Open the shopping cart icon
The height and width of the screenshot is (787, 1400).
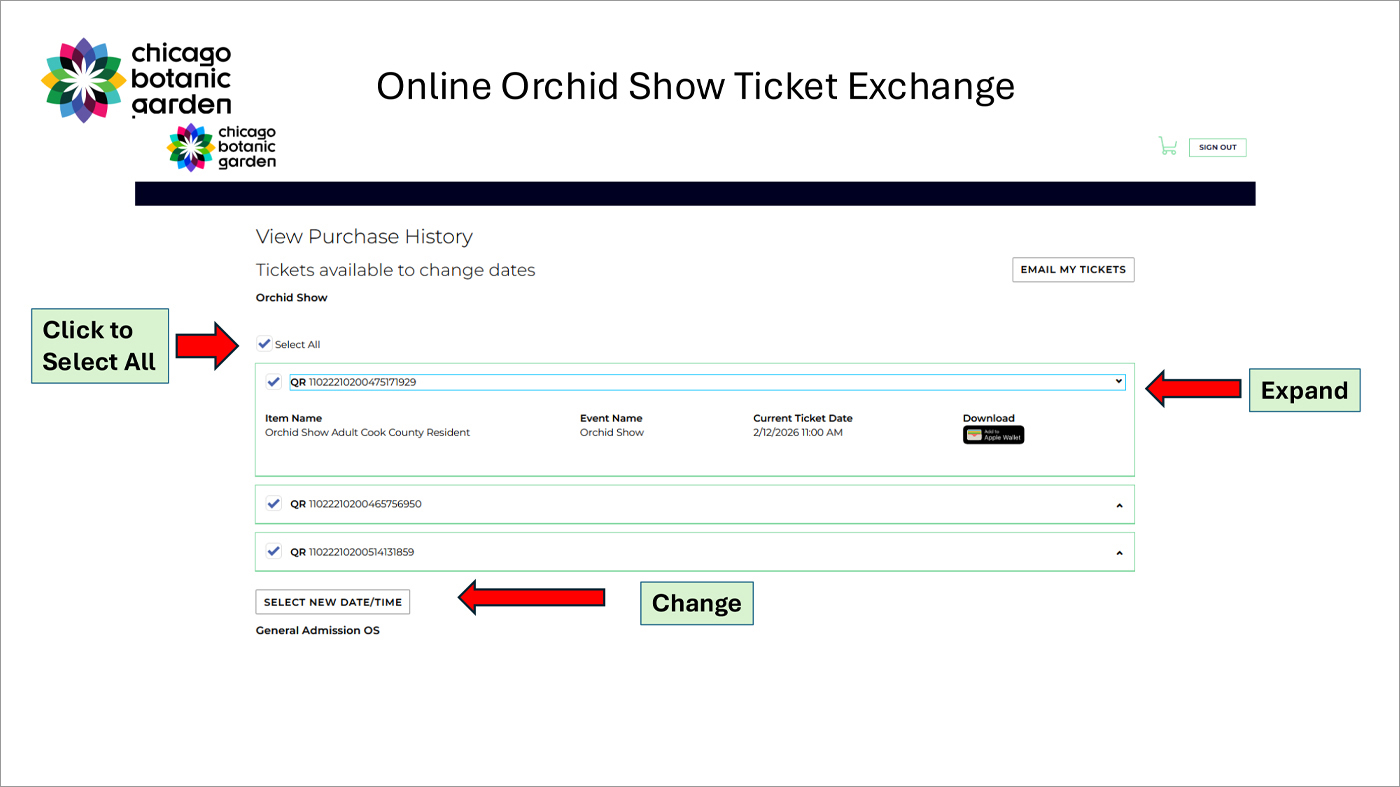click(1167, 145)
